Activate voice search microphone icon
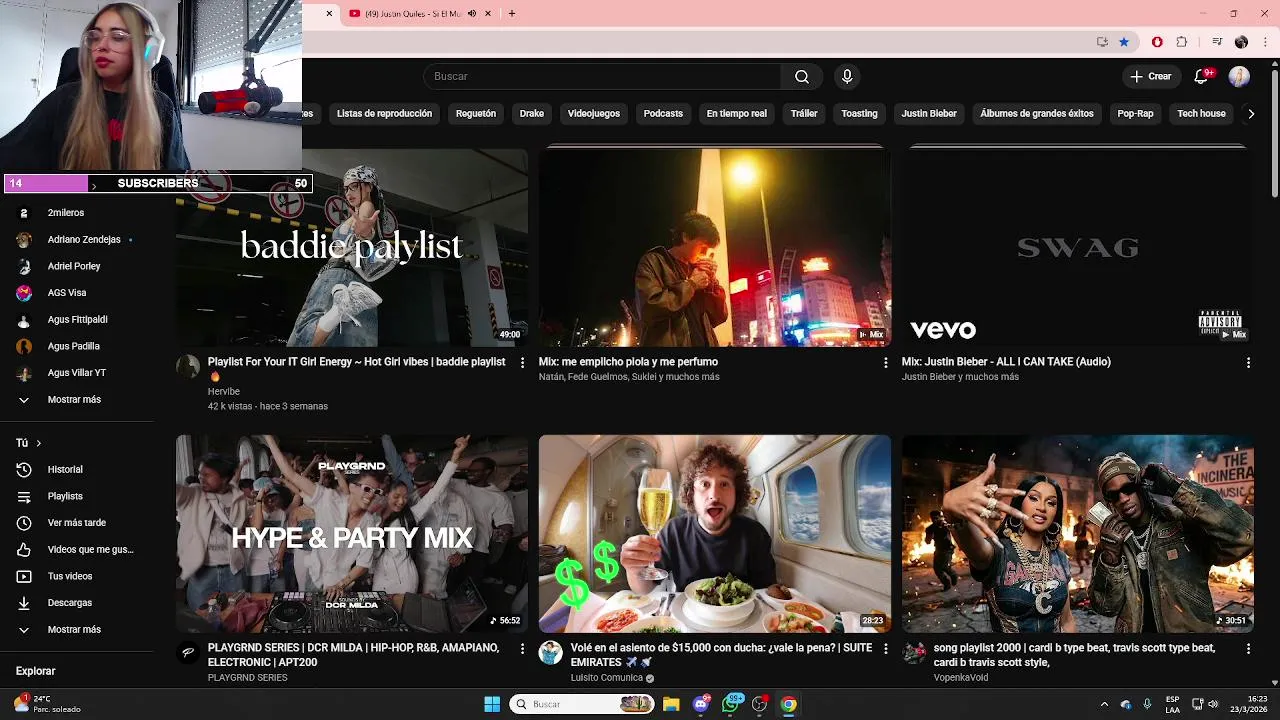This screenshot has width=1280, height=720. point(847,77)
